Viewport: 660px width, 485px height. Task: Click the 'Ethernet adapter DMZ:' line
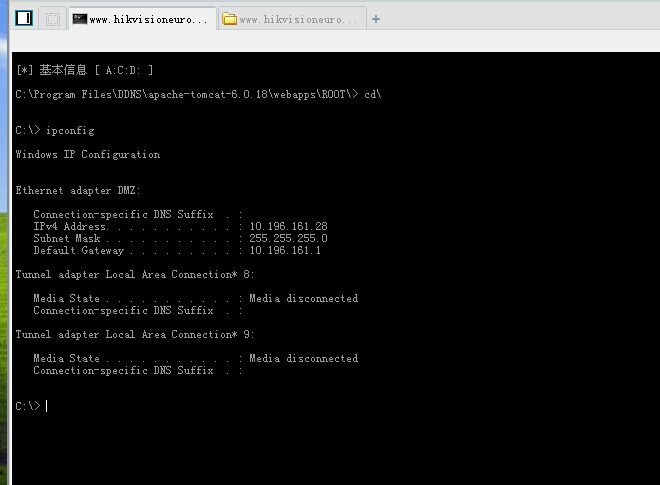(x=78, y=190)
